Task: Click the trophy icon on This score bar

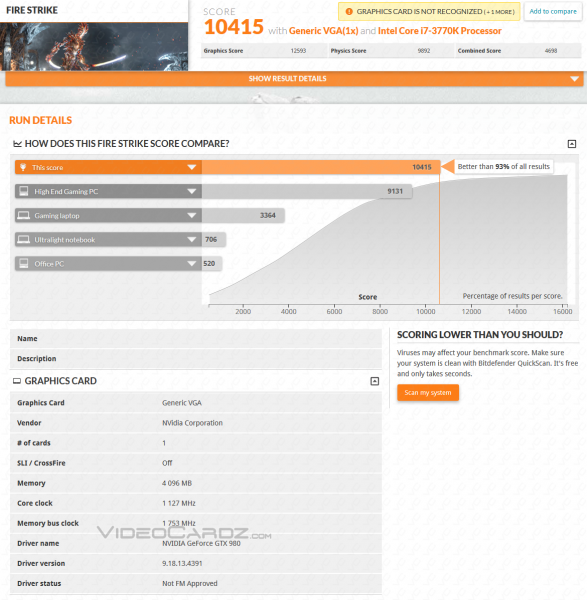Action: [23, 167]
